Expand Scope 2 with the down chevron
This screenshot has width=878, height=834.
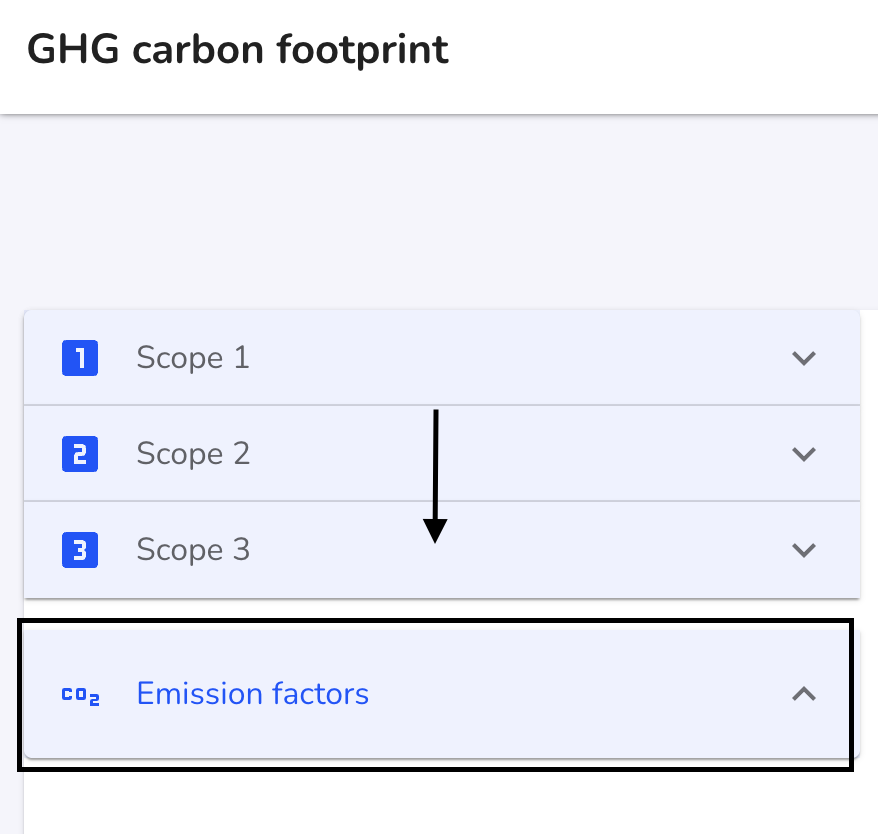804,454
